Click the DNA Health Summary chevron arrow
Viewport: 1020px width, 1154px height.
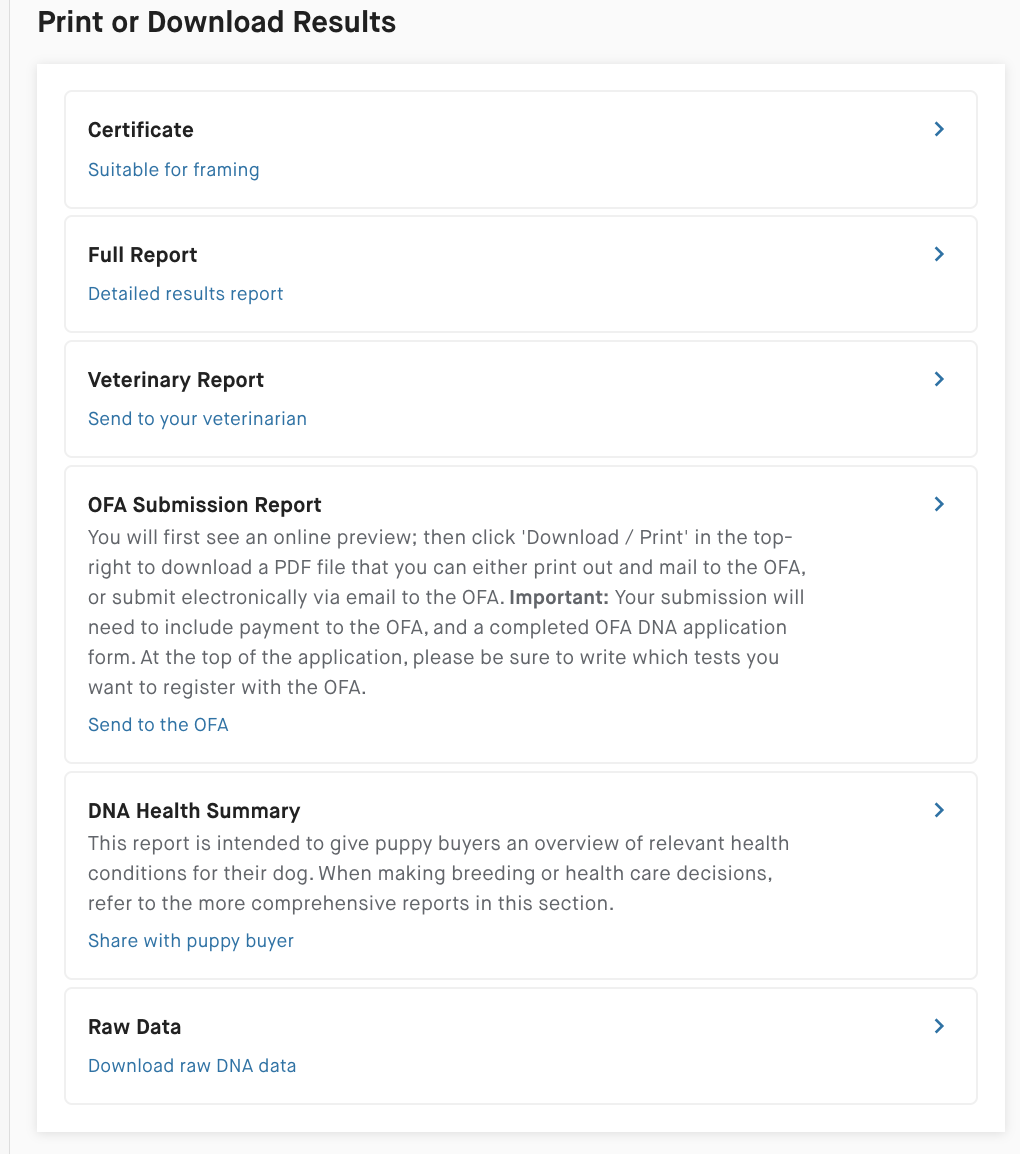pos(939,810)
